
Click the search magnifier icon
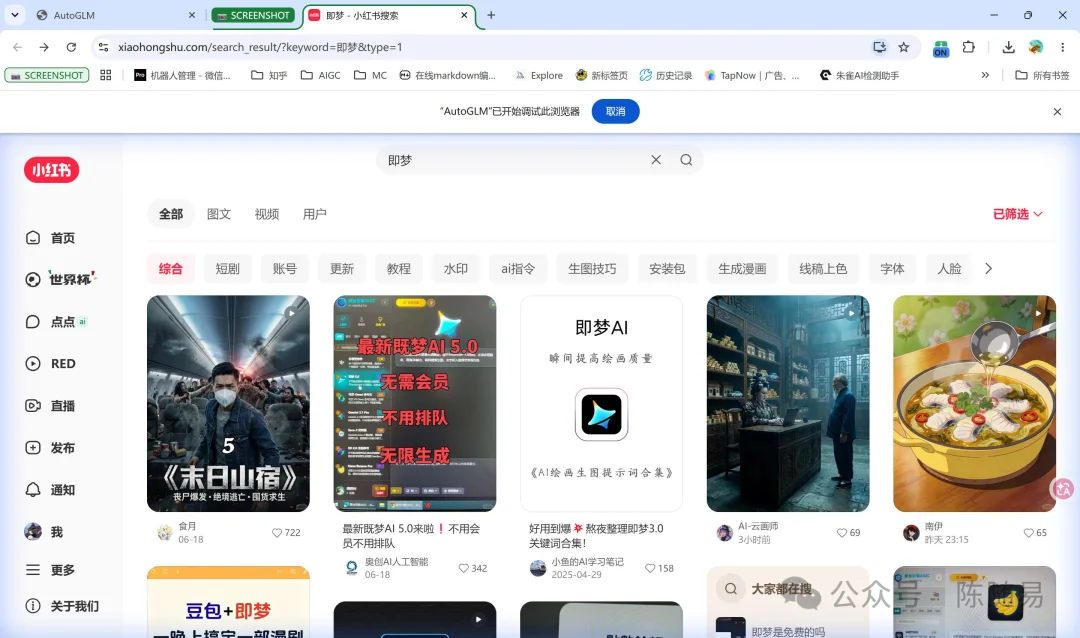(686, 160)
